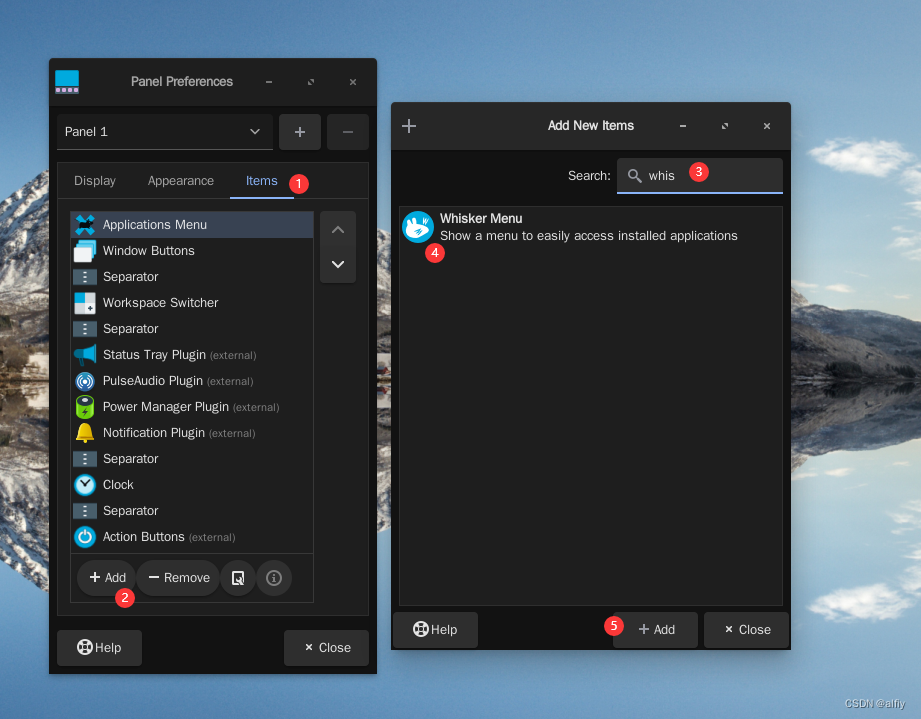This screenshot has width=921, height=719.
Task: Focus the Search input field
Action: pyautogui.click(x=700, y=176)
